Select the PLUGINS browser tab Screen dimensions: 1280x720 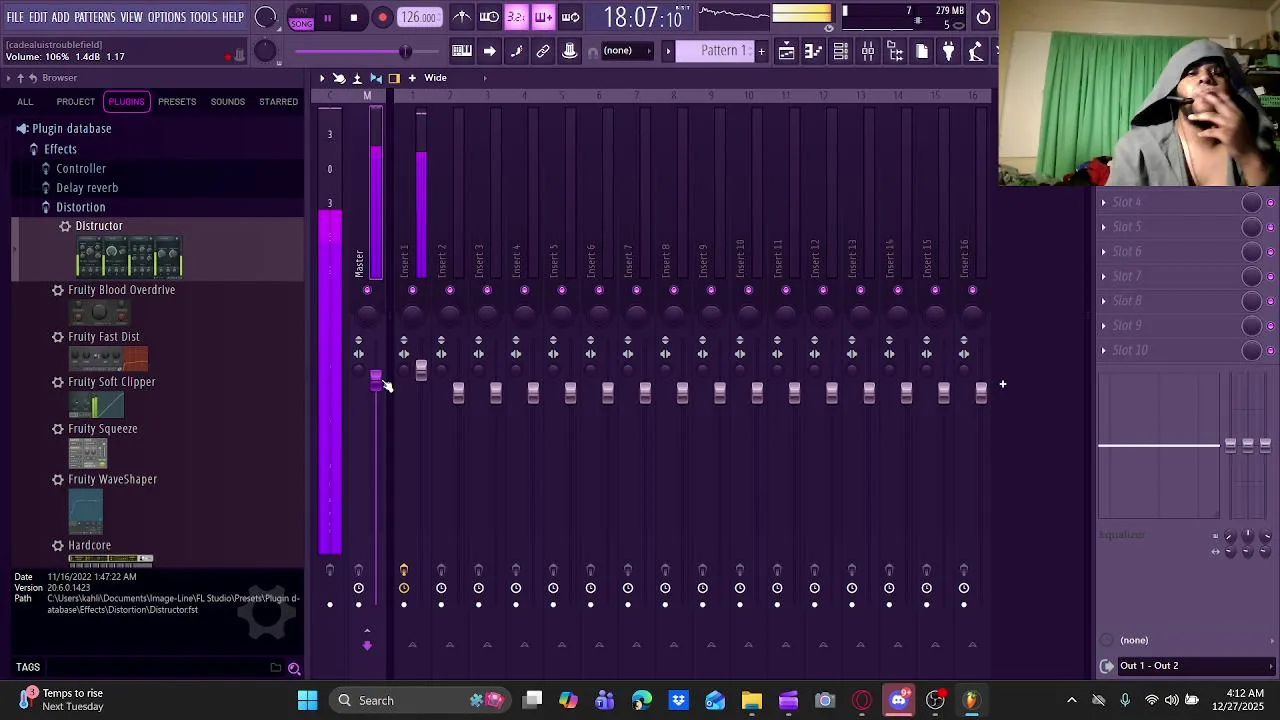click(126, 101)
